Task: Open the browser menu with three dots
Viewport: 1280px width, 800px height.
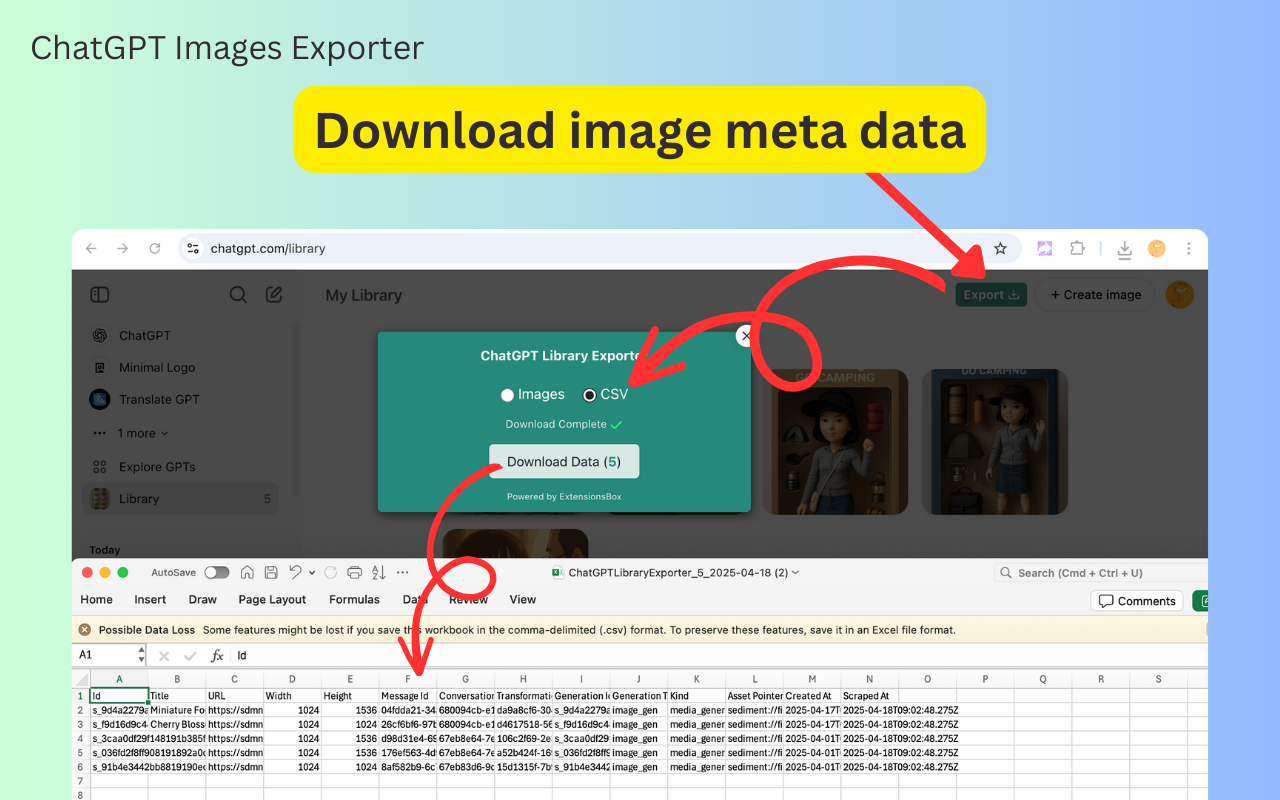Action: coord(1188,248)
